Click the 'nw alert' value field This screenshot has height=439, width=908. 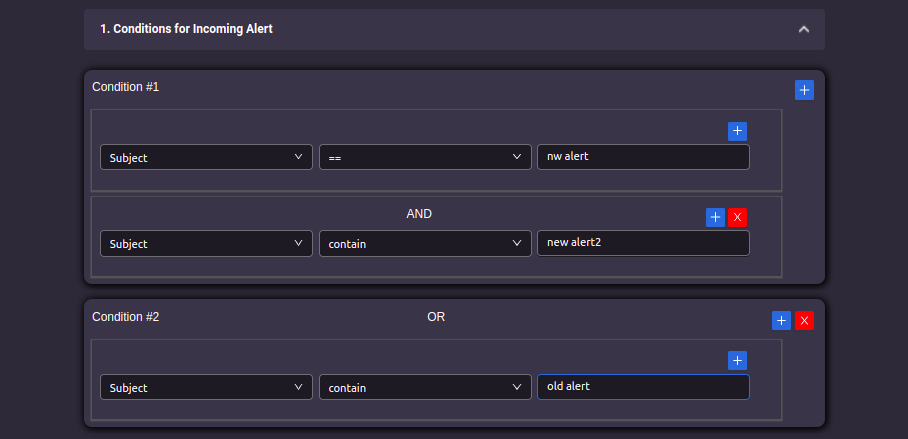click(643, 157)
